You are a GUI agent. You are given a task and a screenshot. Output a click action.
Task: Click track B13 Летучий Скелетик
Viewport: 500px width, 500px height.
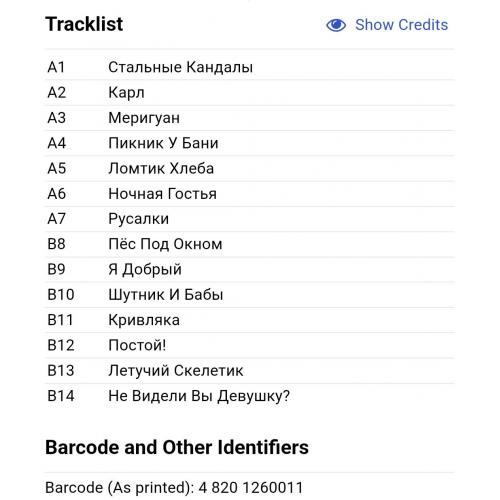point(250,371)
